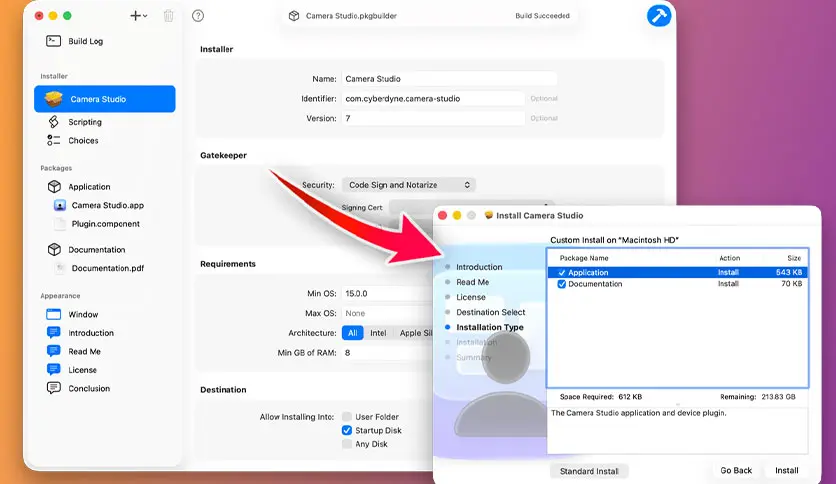Click the Documentation row Install action cell
The image size is (836, 484).
point(728,284)
